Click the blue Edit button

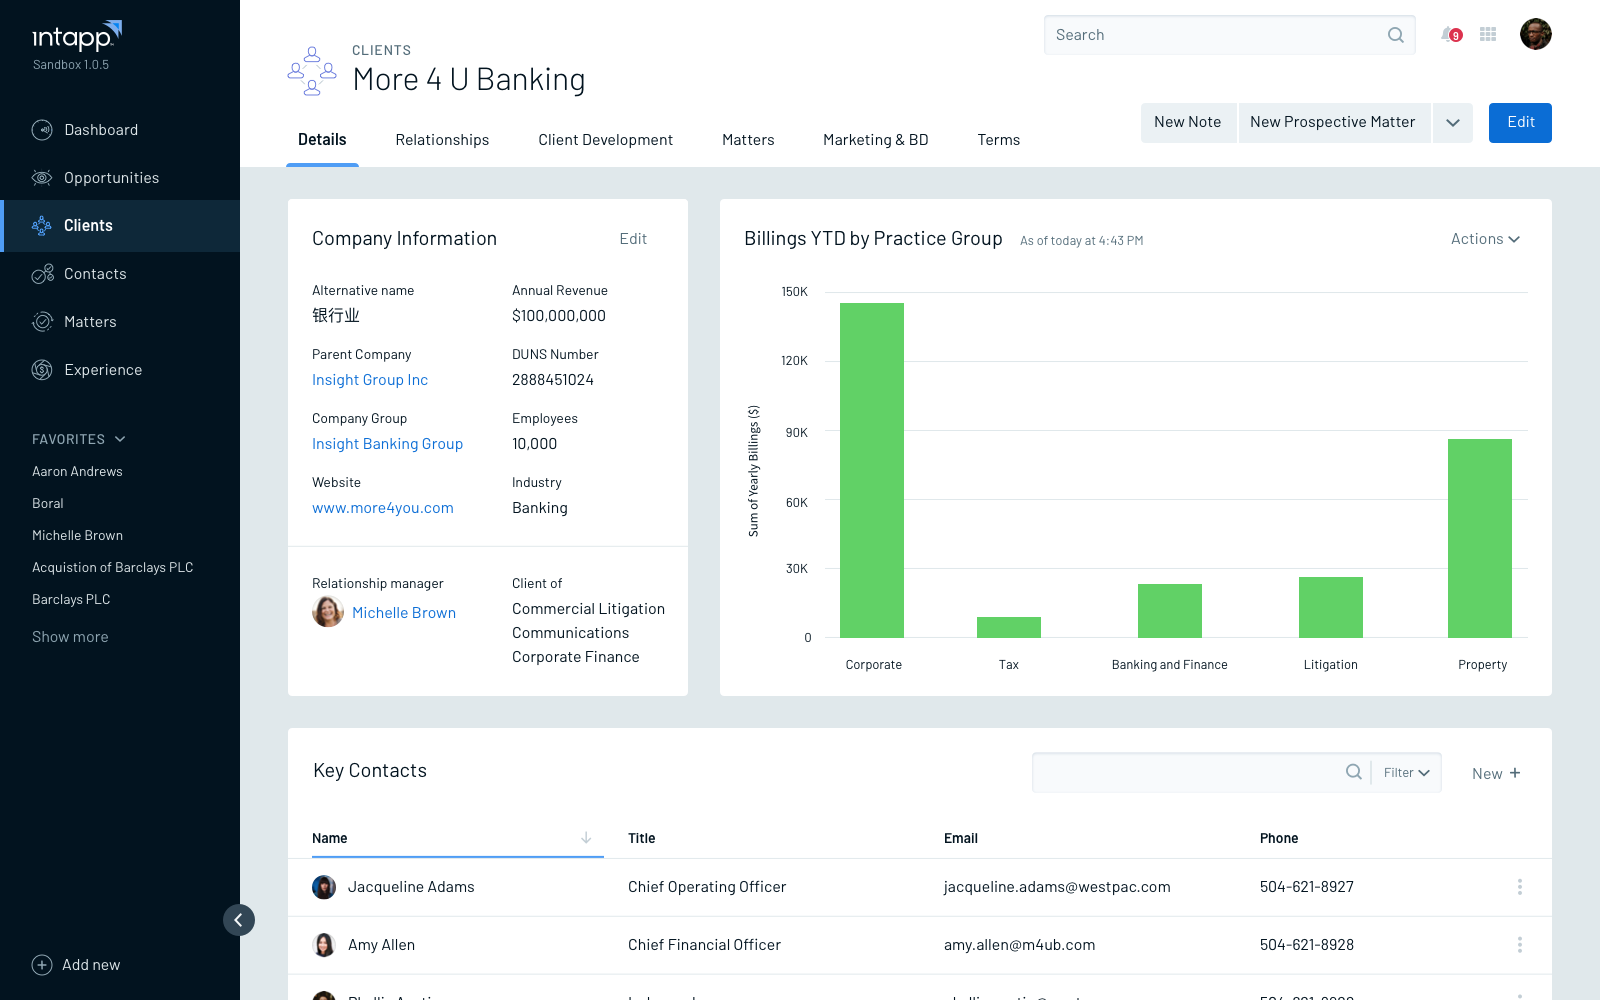pos(1520,123)
